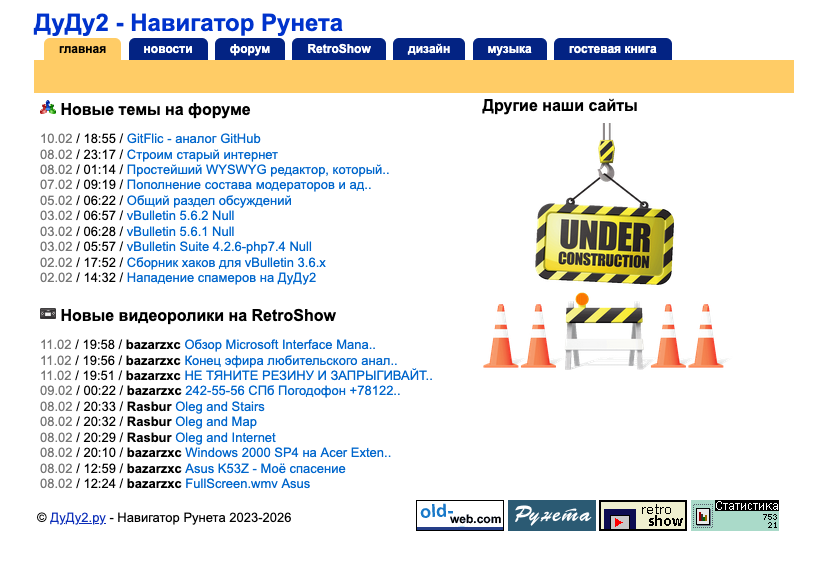Open the Рунета banner badge
The height and width of the screenshot is (569, 829).
click(x=551, y=515)
